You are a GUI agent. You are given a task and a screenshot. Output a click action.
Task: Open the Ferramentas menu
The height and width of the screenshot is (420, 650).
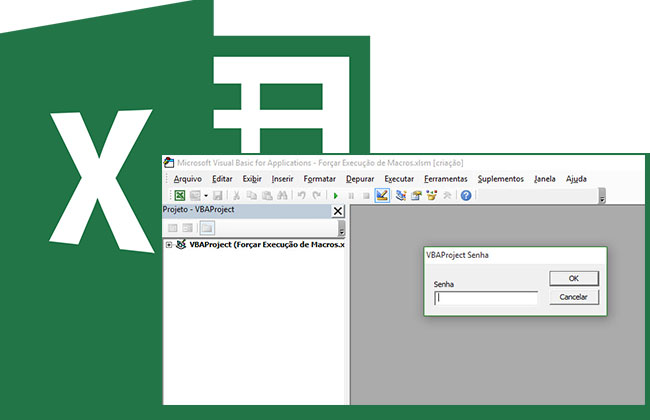click(446, 179)
